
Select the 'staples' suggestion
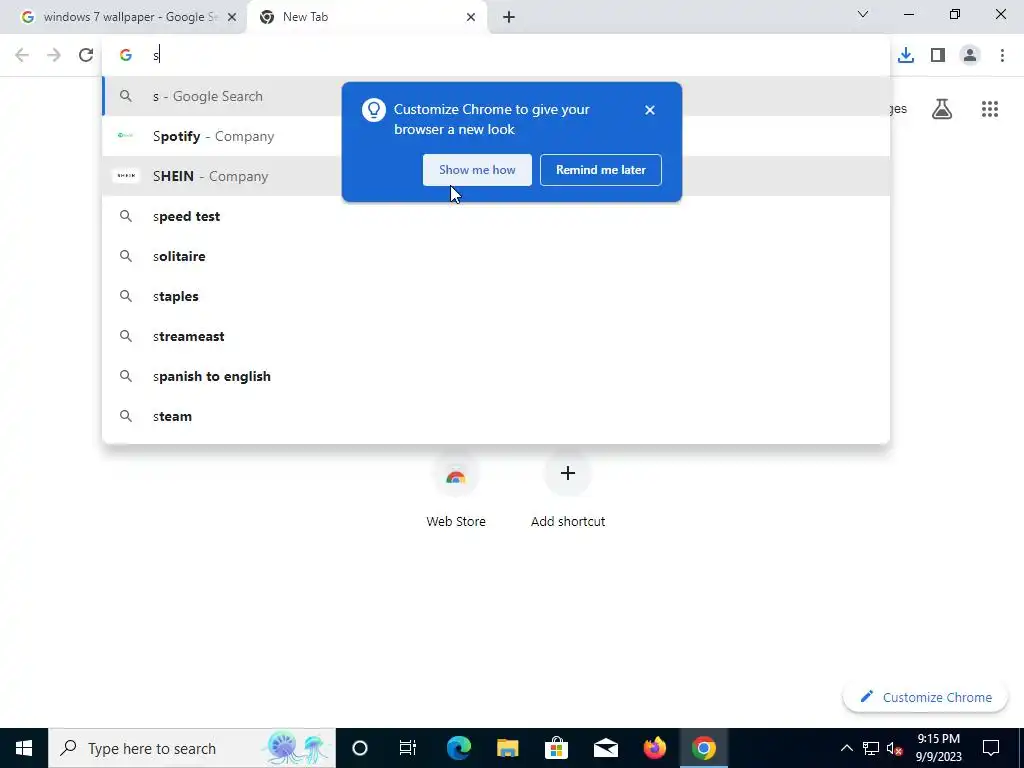(496, 296)
